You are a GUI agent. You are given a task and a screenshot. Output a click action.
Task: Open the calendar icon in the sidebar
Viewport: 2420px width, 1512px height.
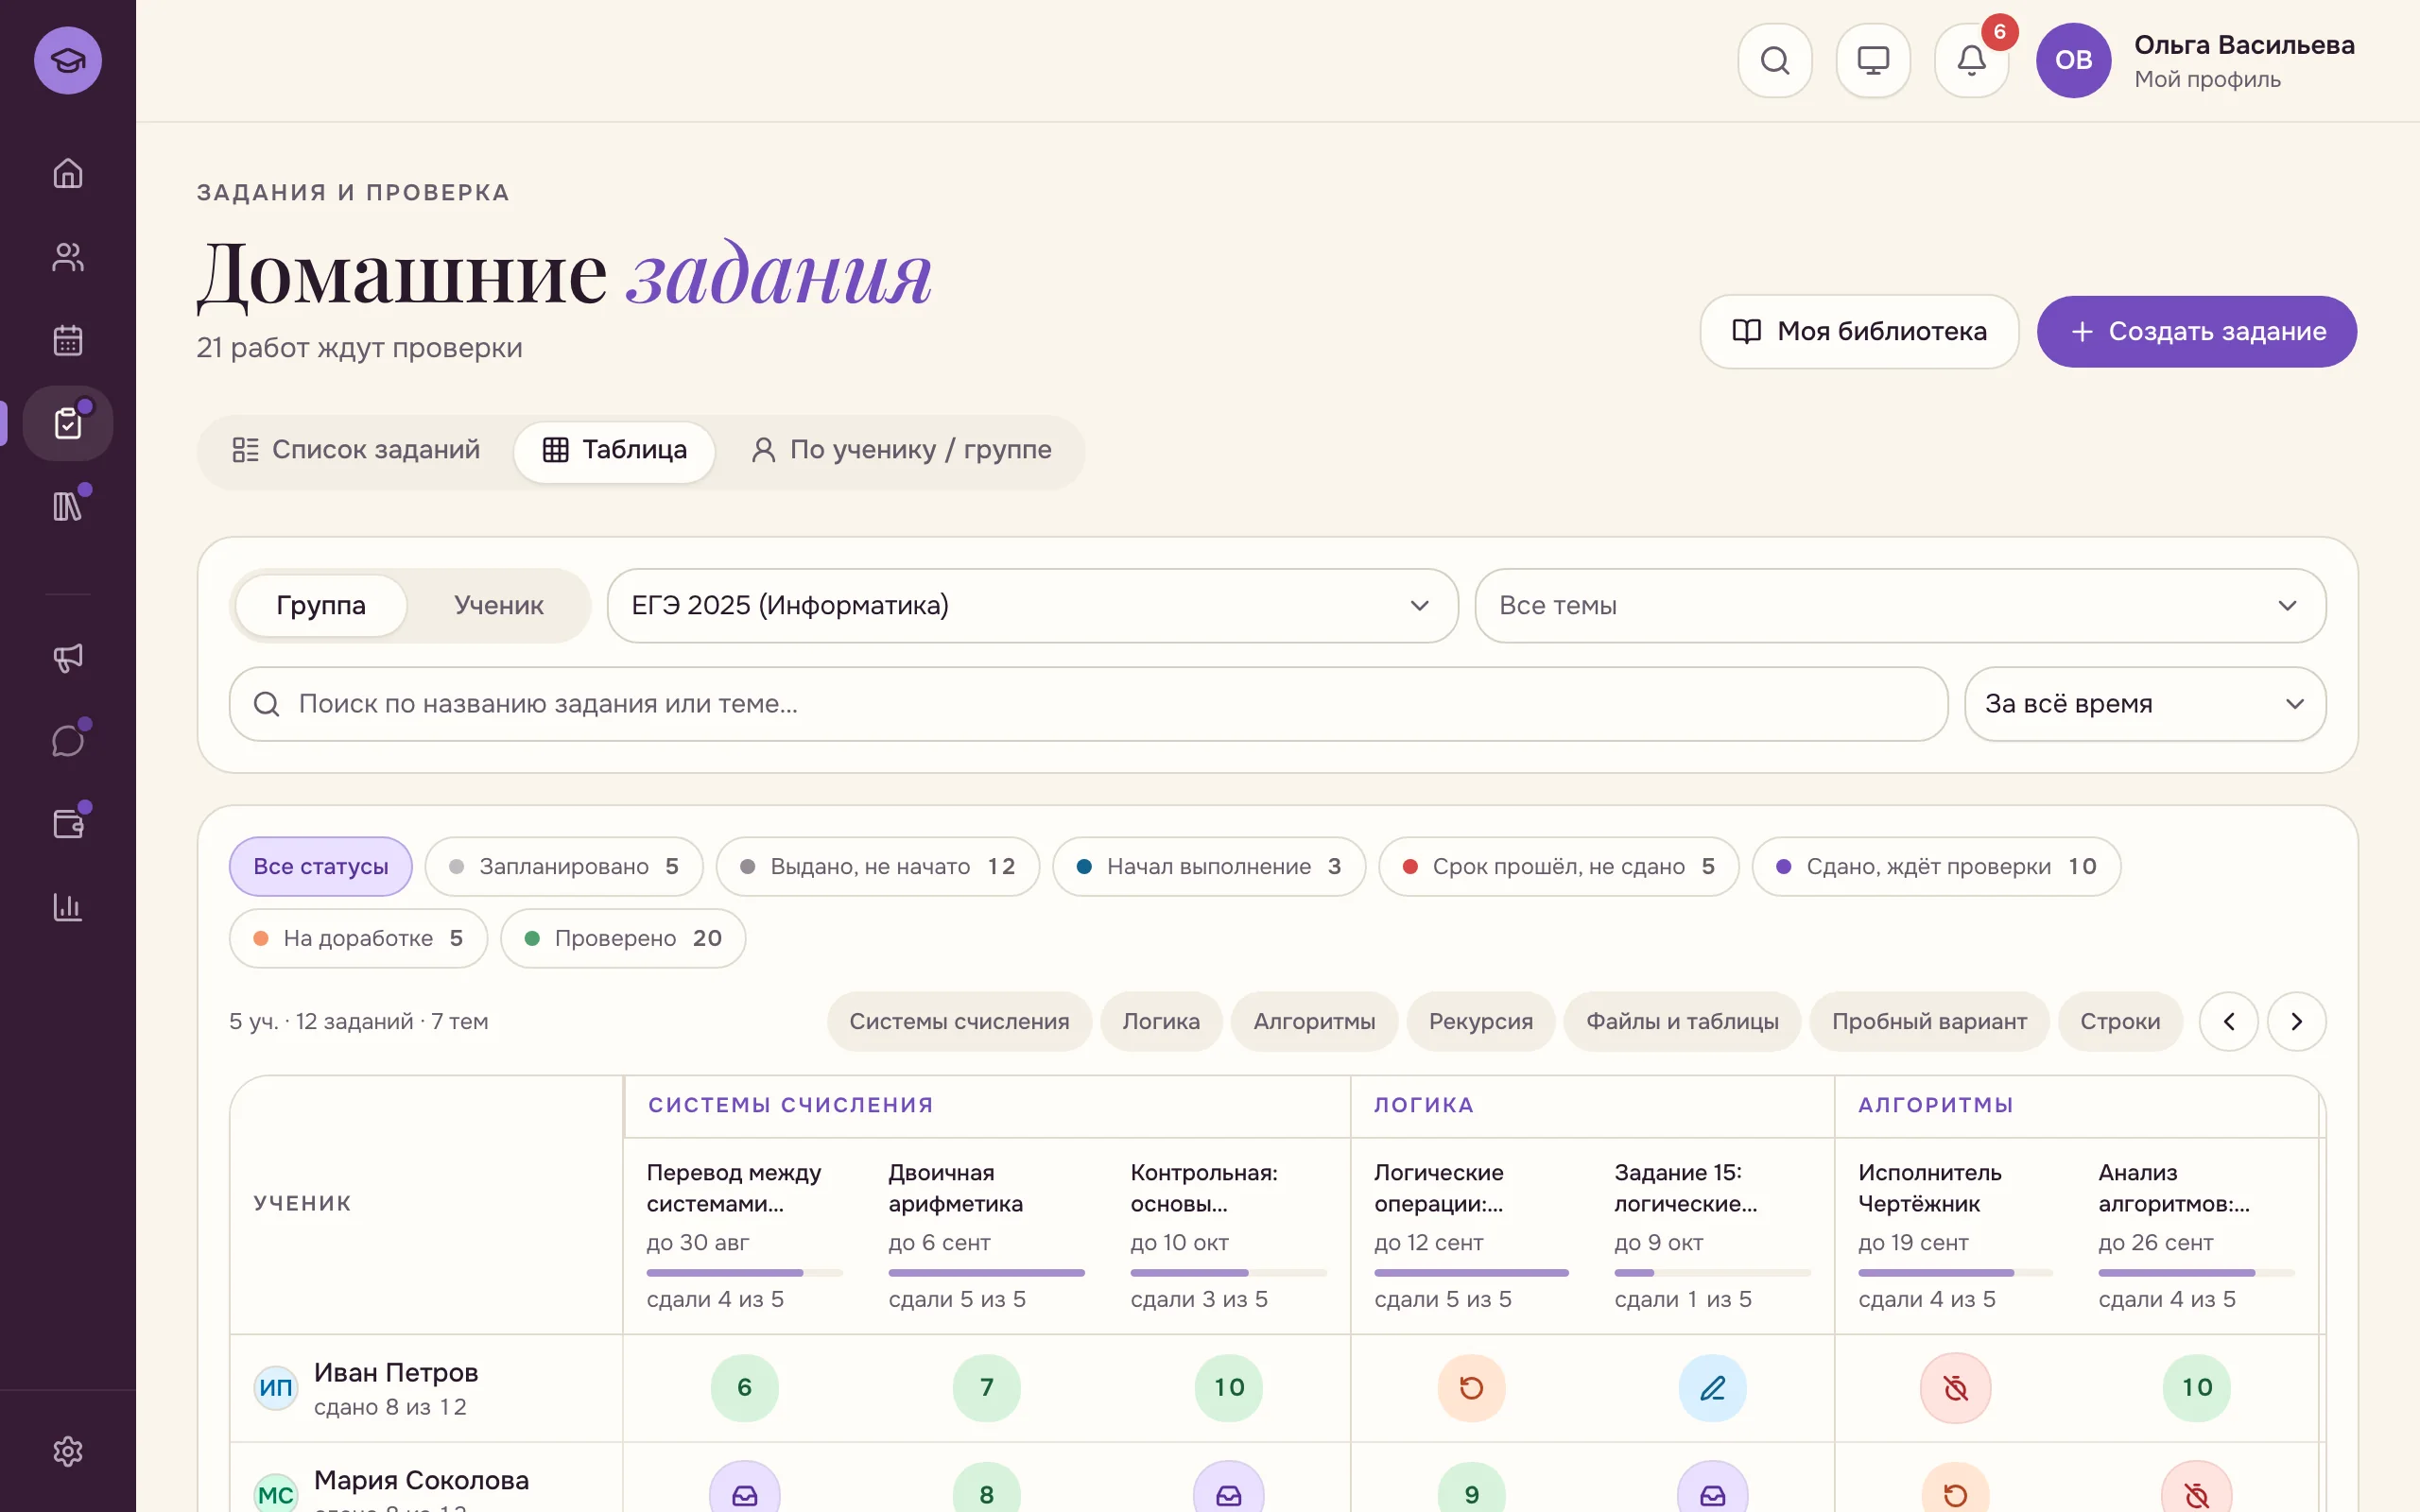pos(68,340)
